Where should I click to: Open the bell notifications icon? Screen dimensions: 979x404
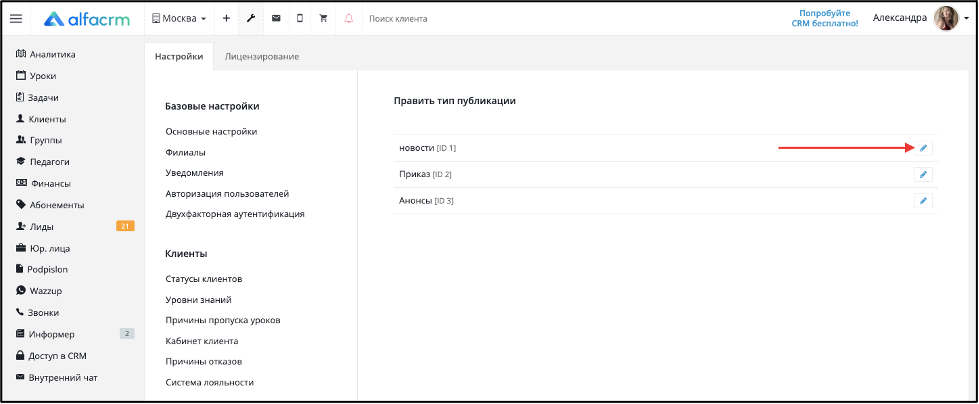(348, 19)
